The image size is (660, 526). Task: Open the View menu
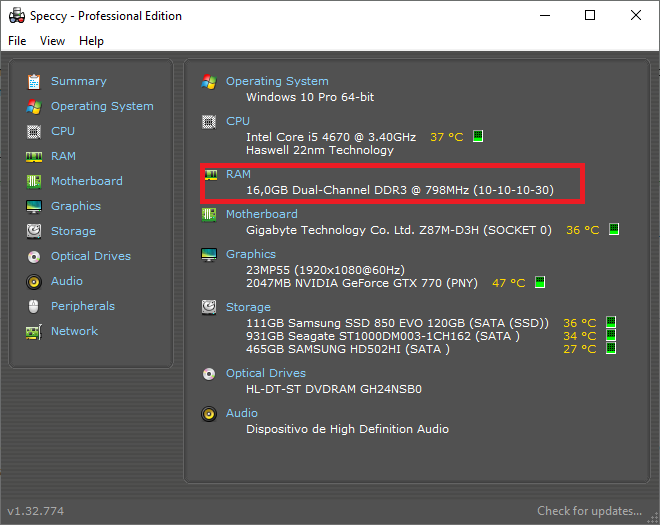coord(52,41)
